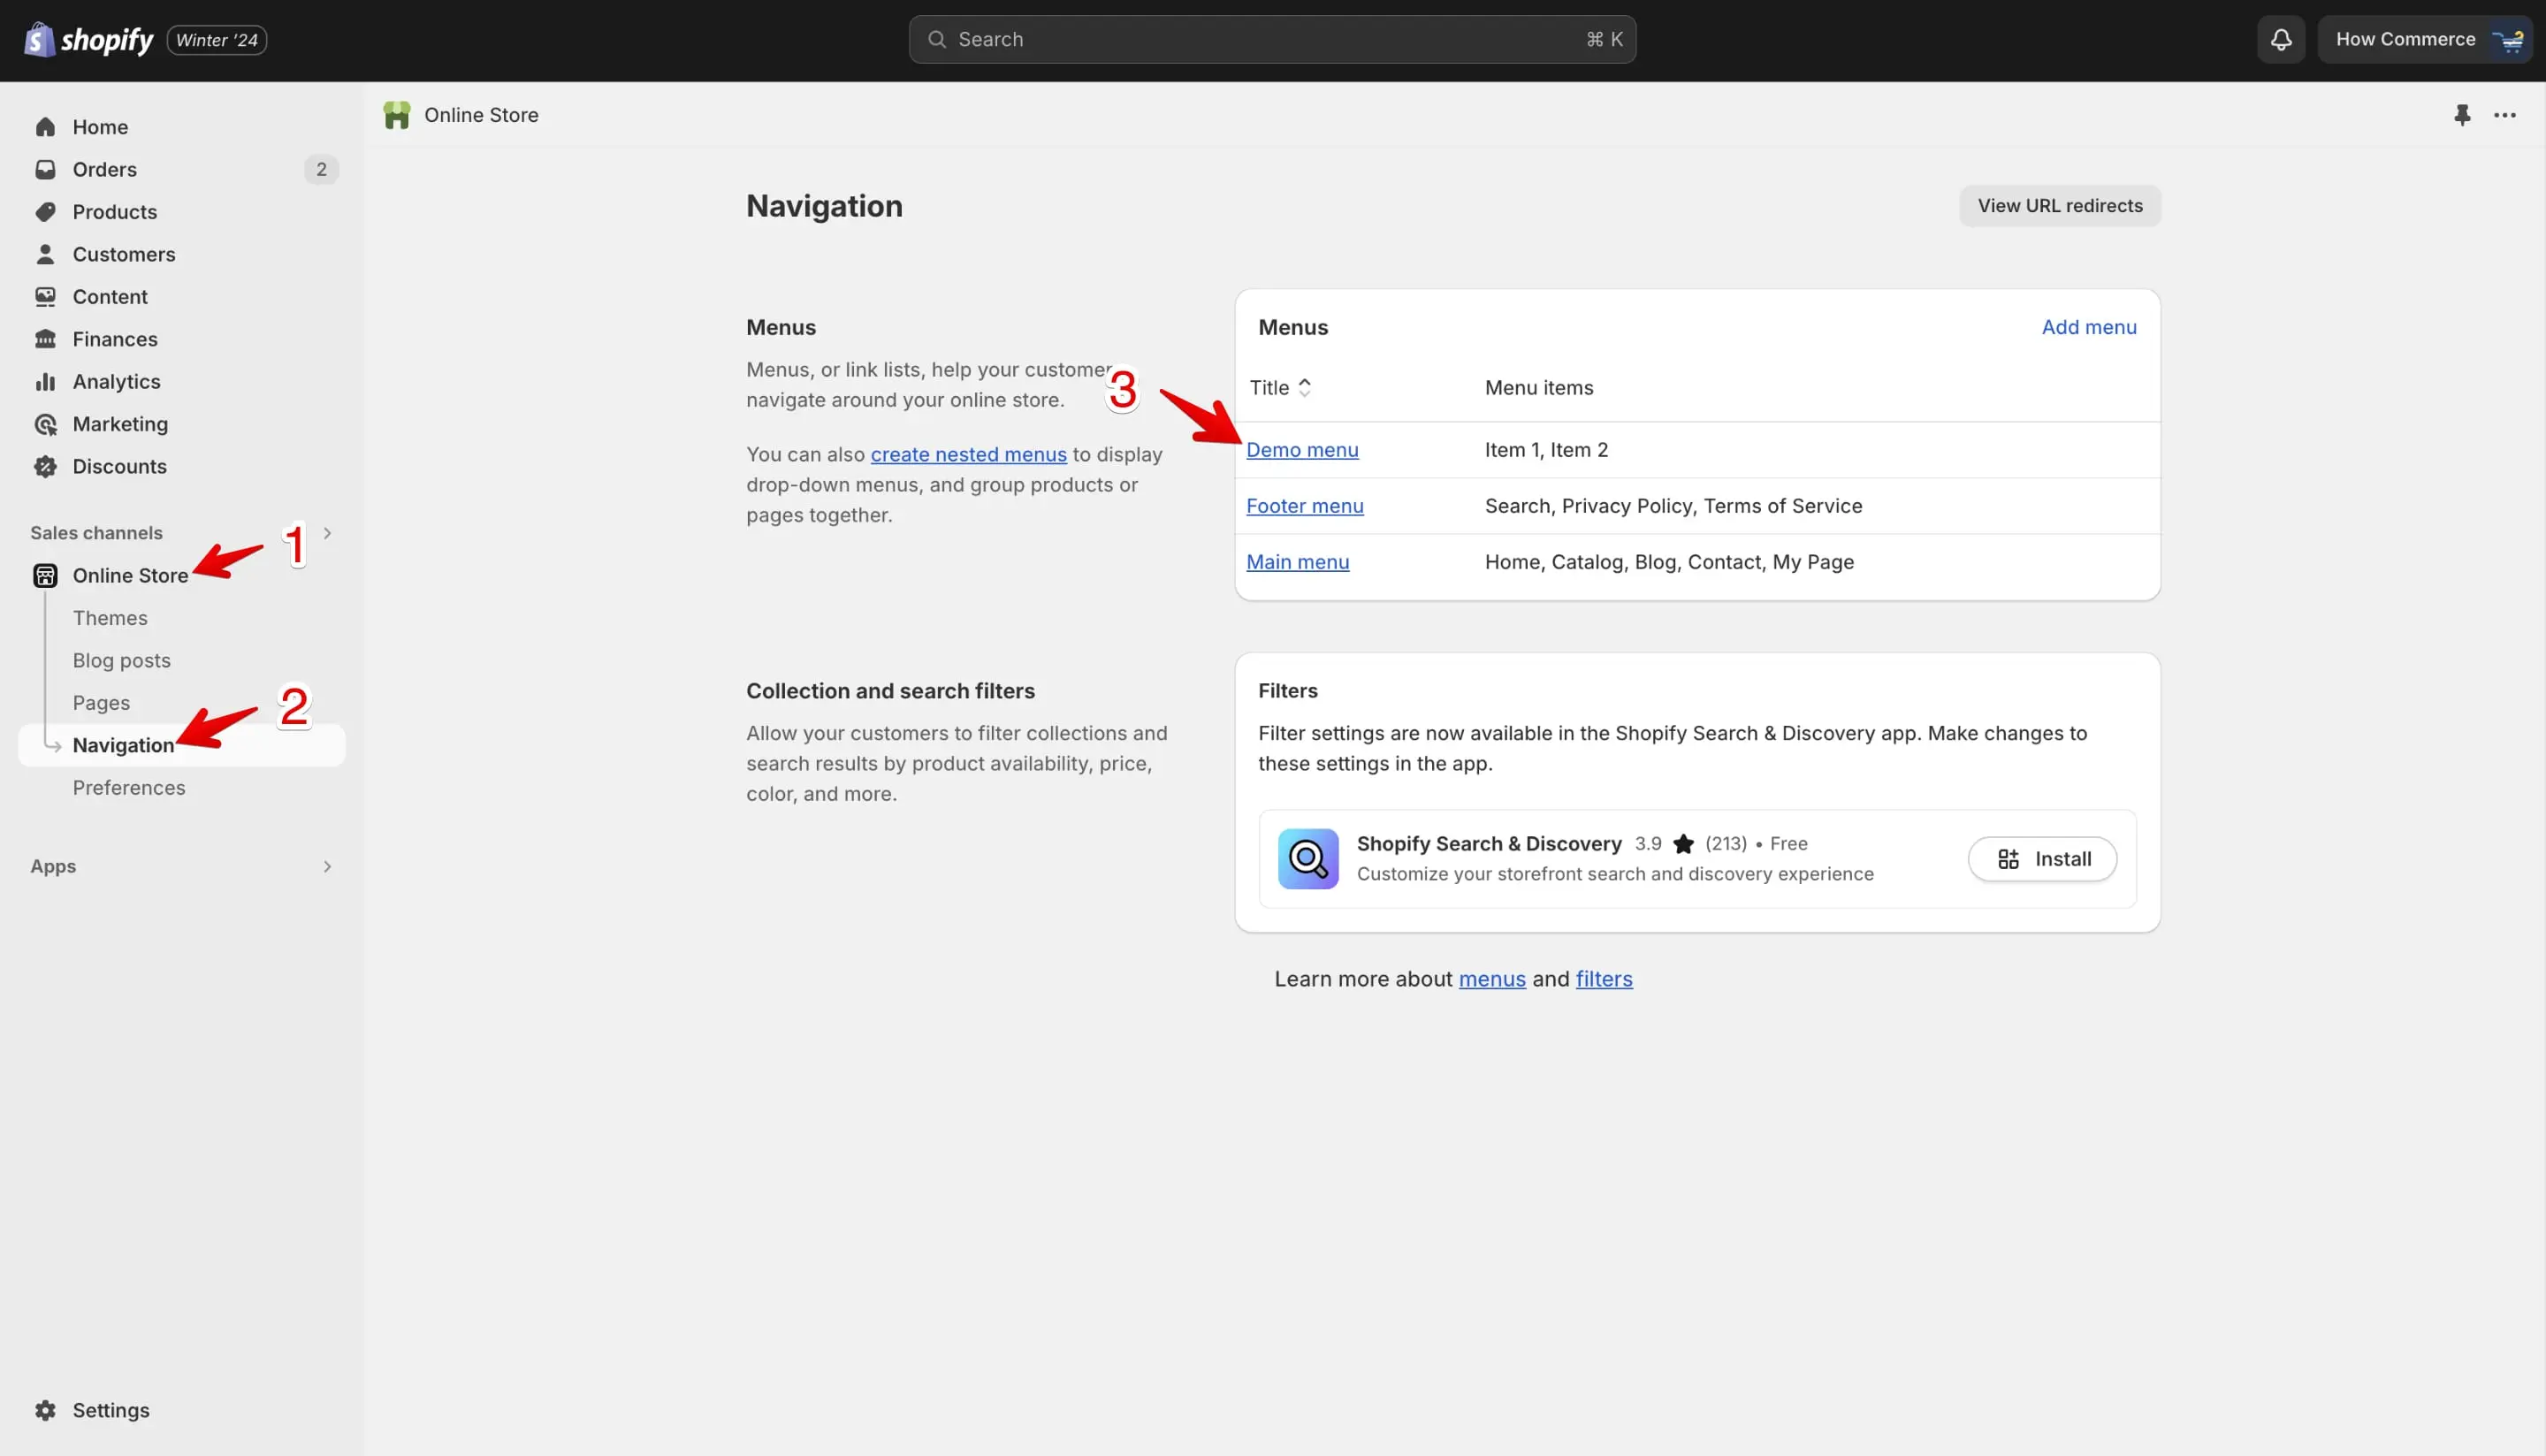2546x1456 pixels.
Task: Open the Apps section label
Action: 53,866
